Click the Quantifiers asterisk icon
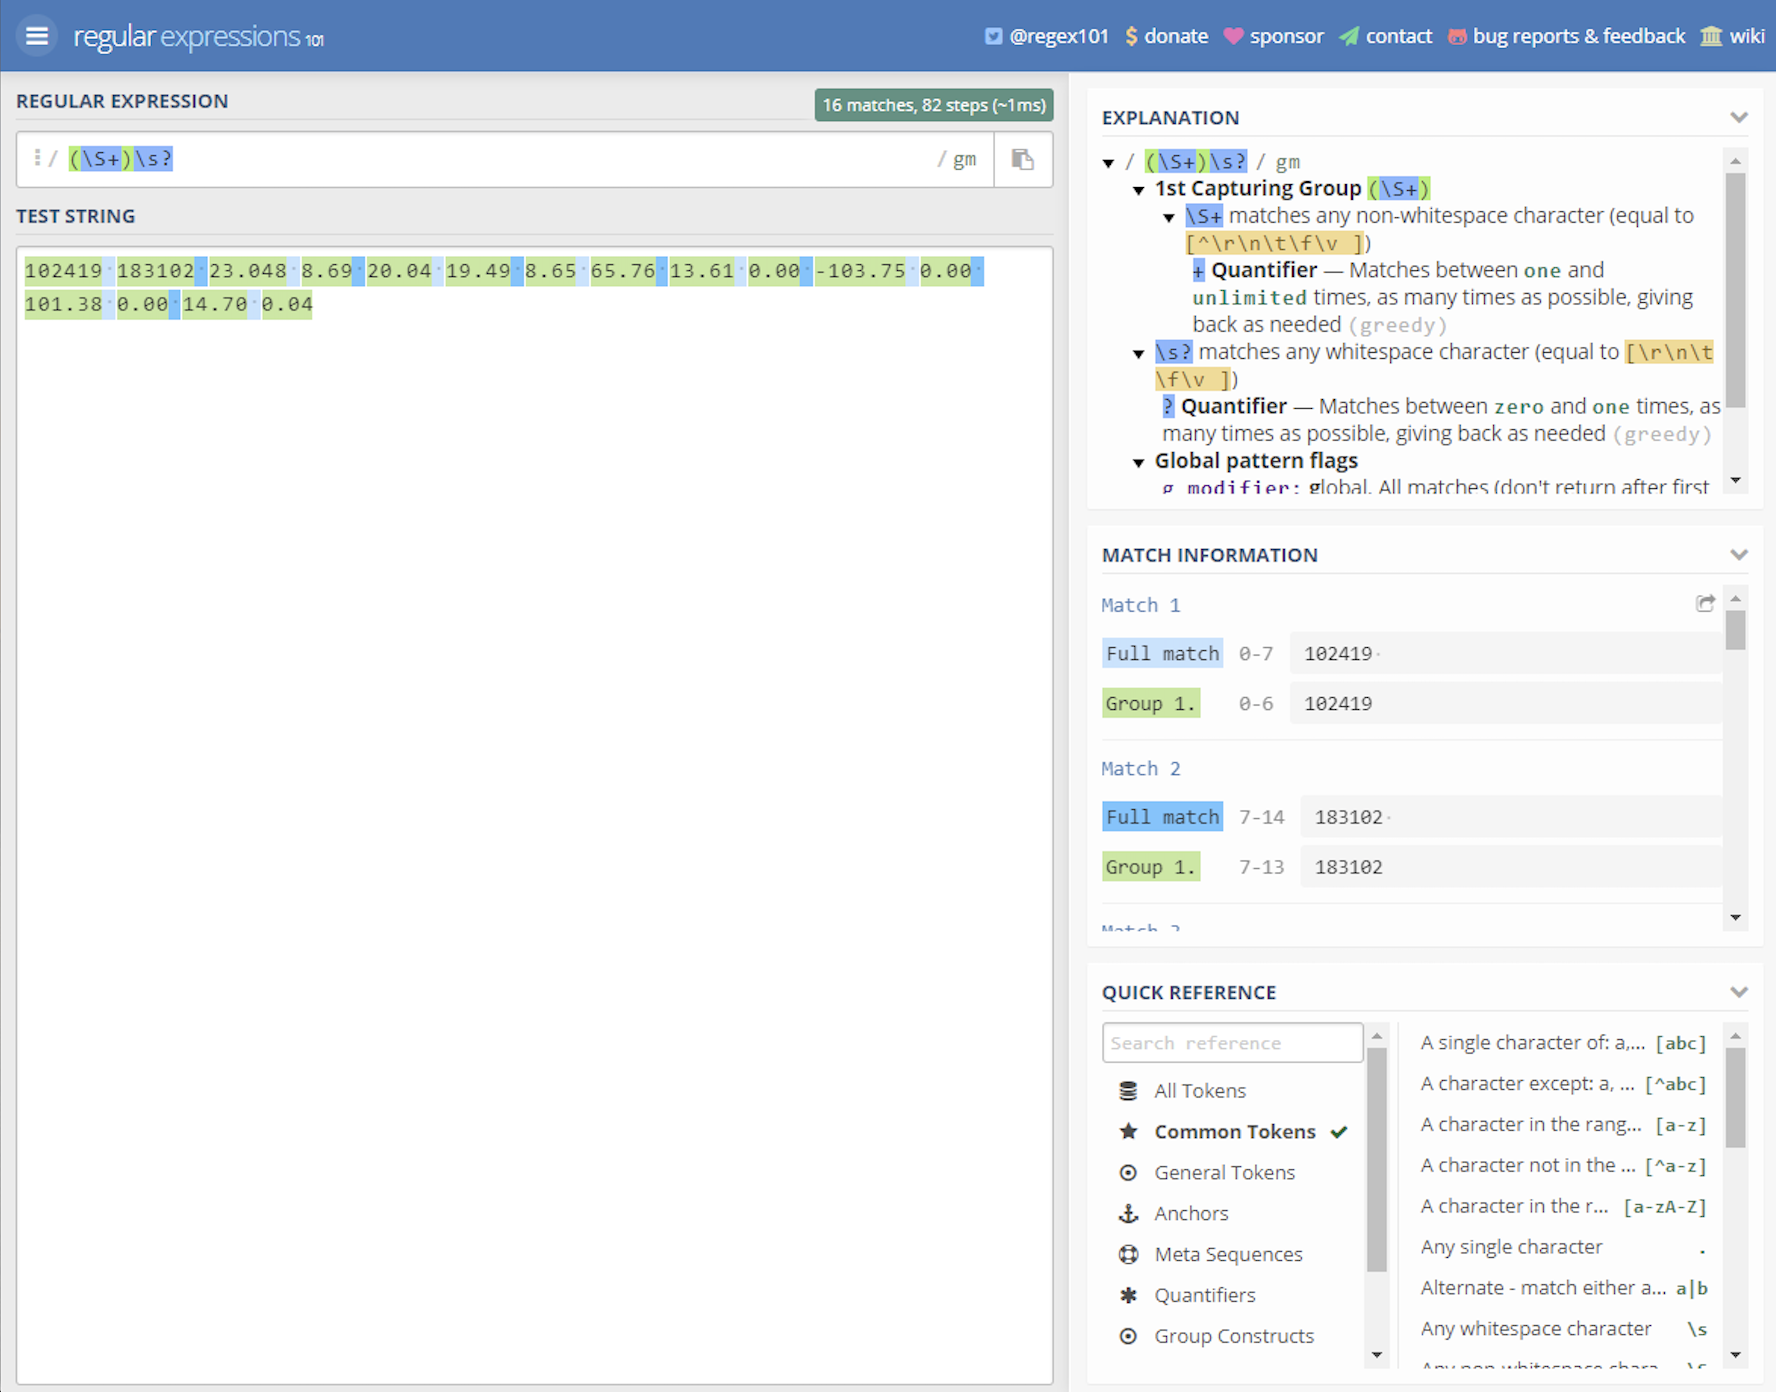This screenshot has width=1776, height=1392. tap(1128, 1296)
